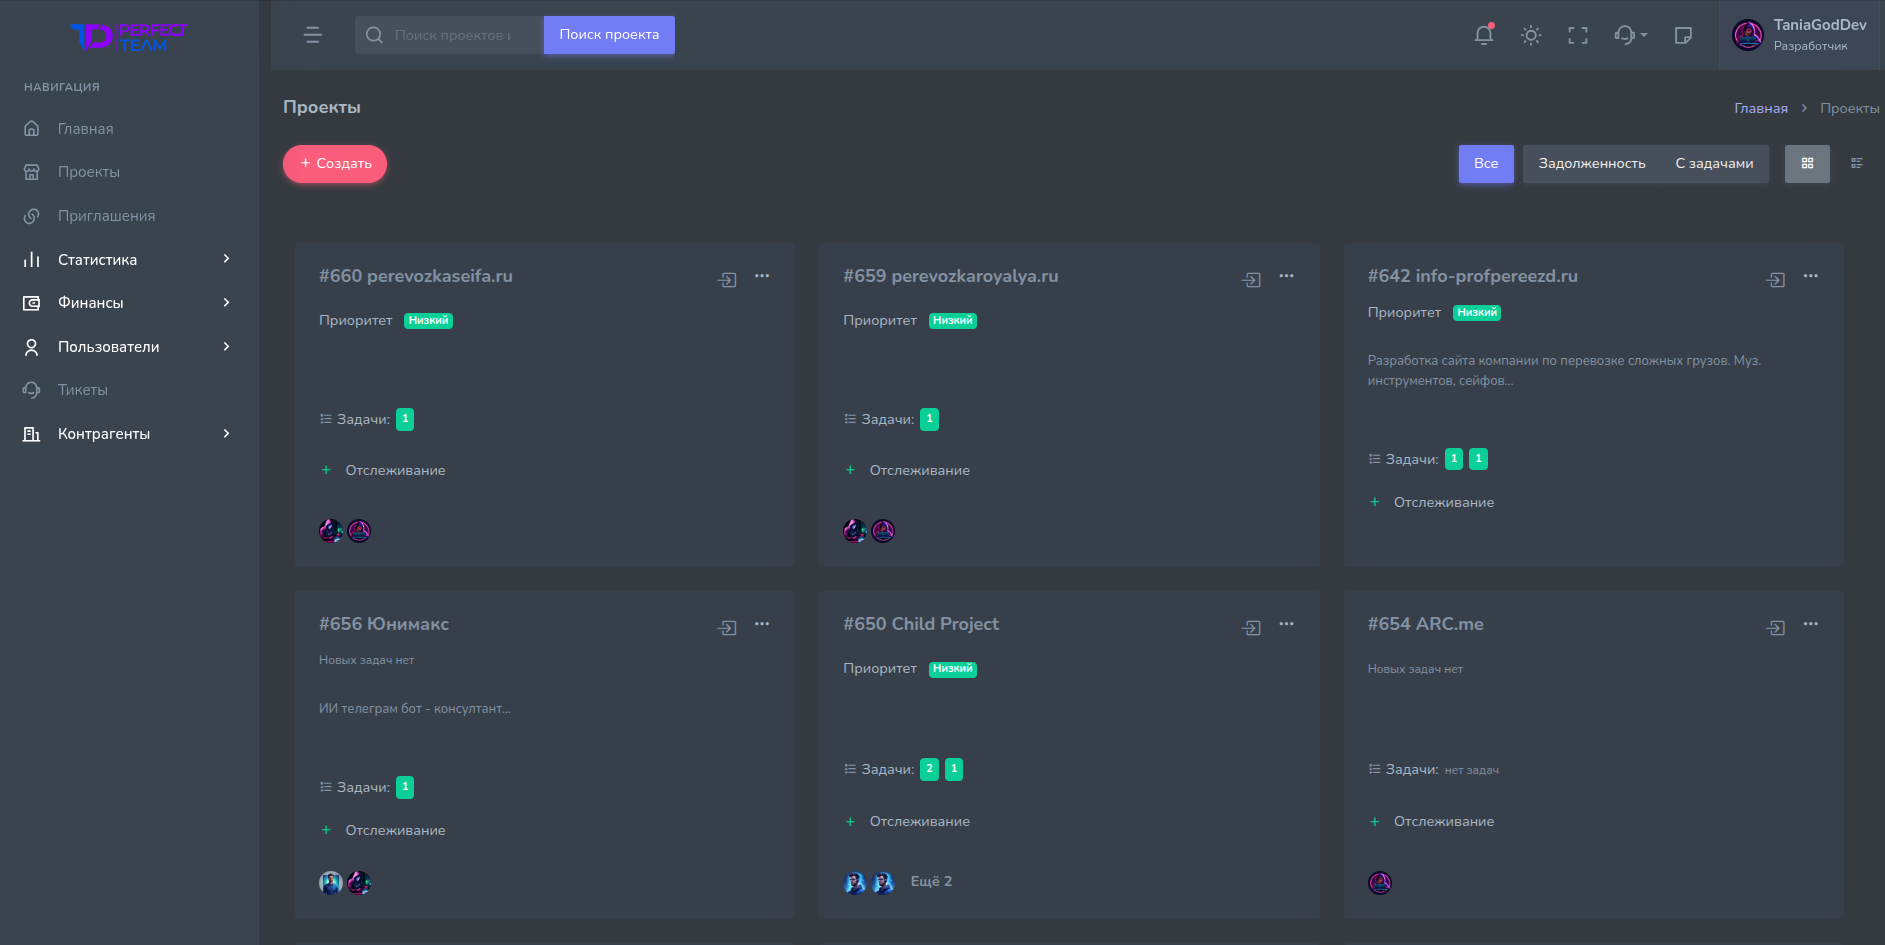Toggle the hamburger sidebar menu icon
This screenshot has width=1885, height=945.
(x=312, y=35)
